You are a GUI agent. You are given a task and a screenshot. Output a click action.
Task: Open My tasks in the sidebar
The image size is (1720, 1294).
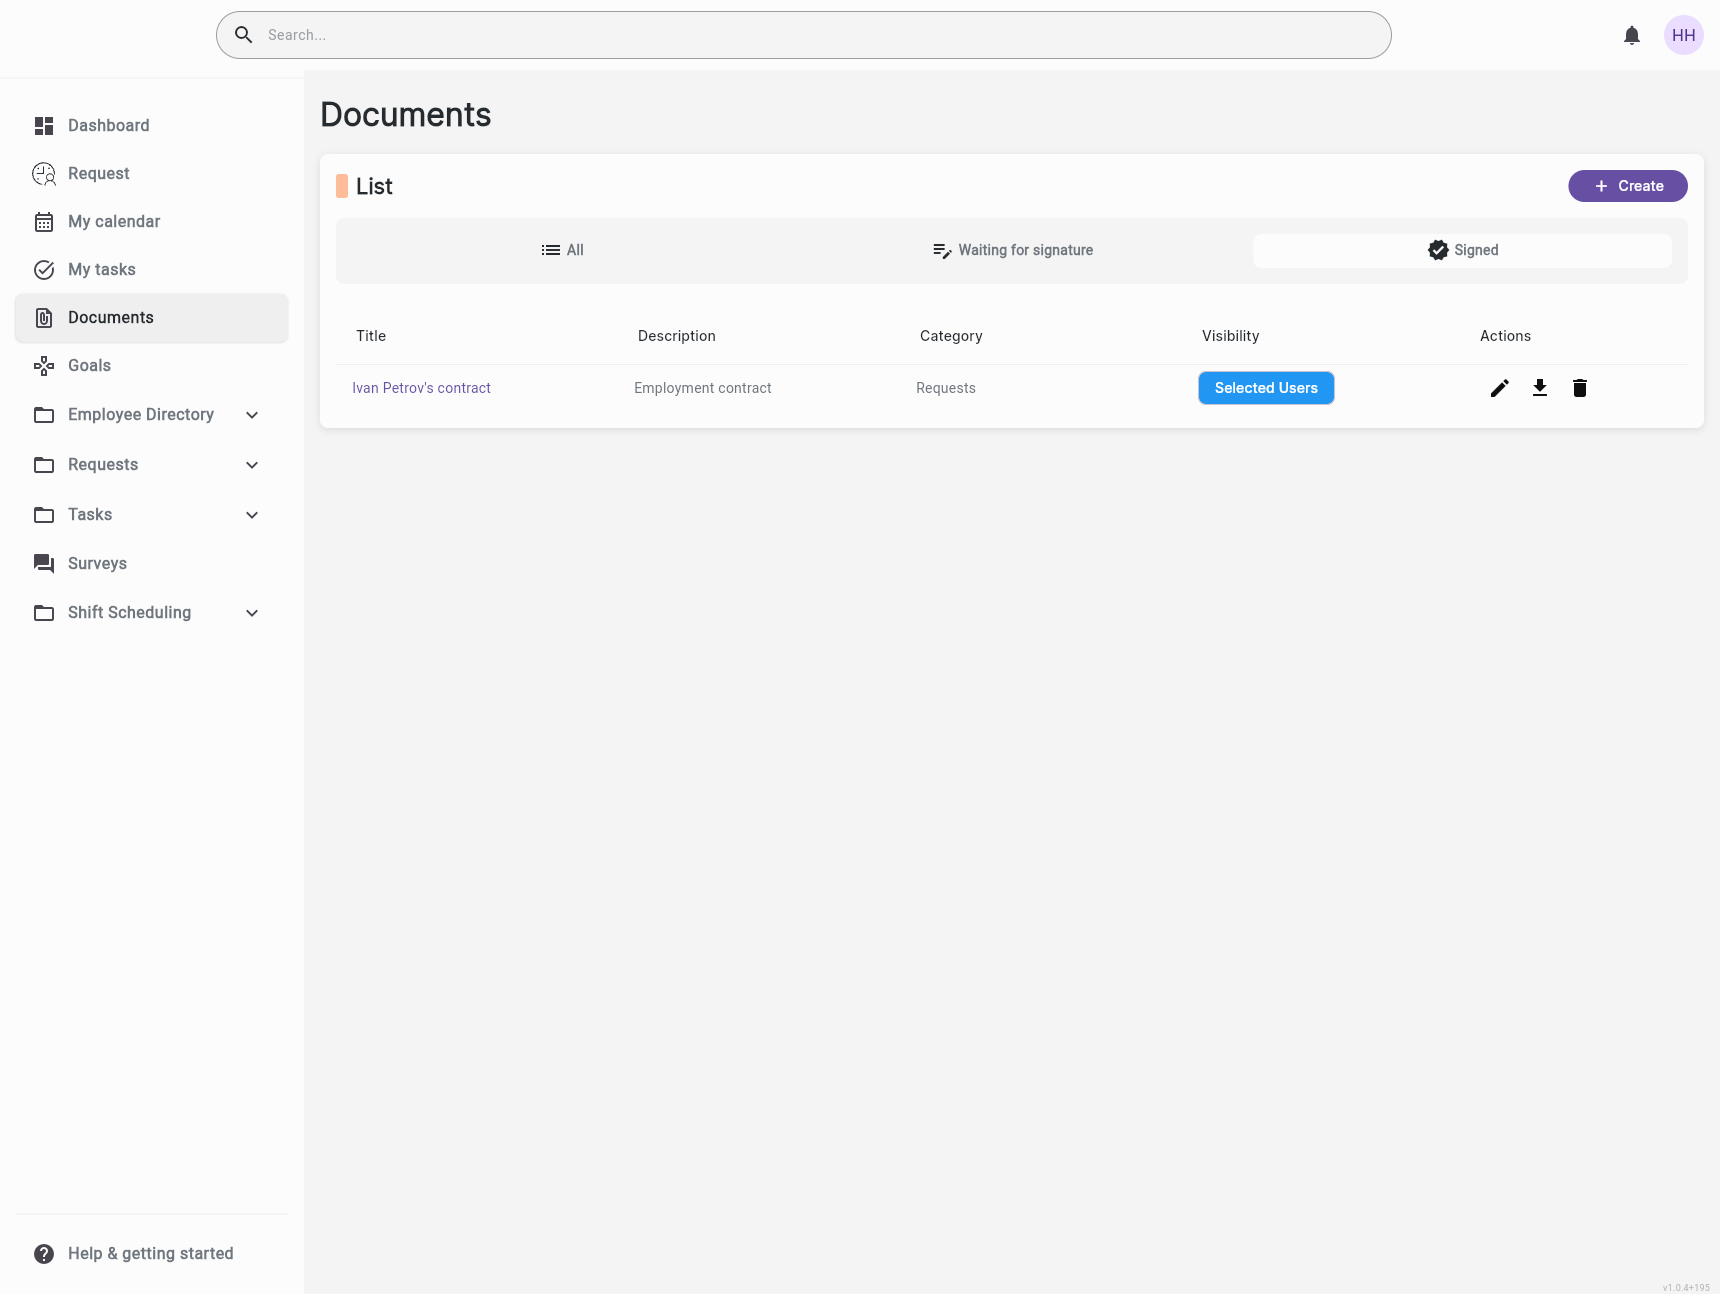[101, 269]
